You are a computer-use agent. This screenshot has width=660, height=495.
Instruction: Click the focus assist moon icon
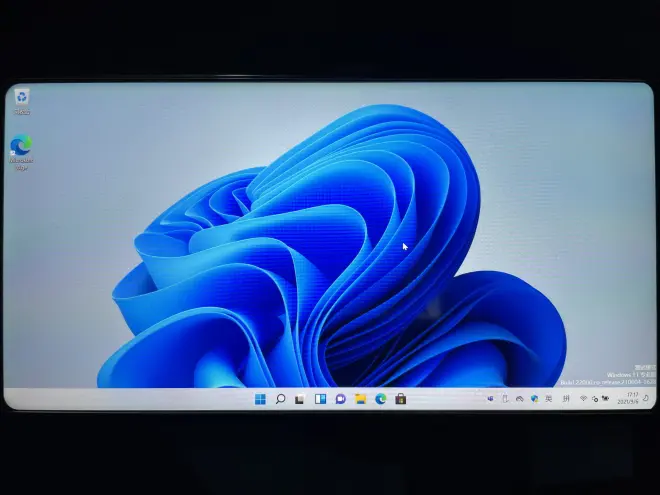646,398
